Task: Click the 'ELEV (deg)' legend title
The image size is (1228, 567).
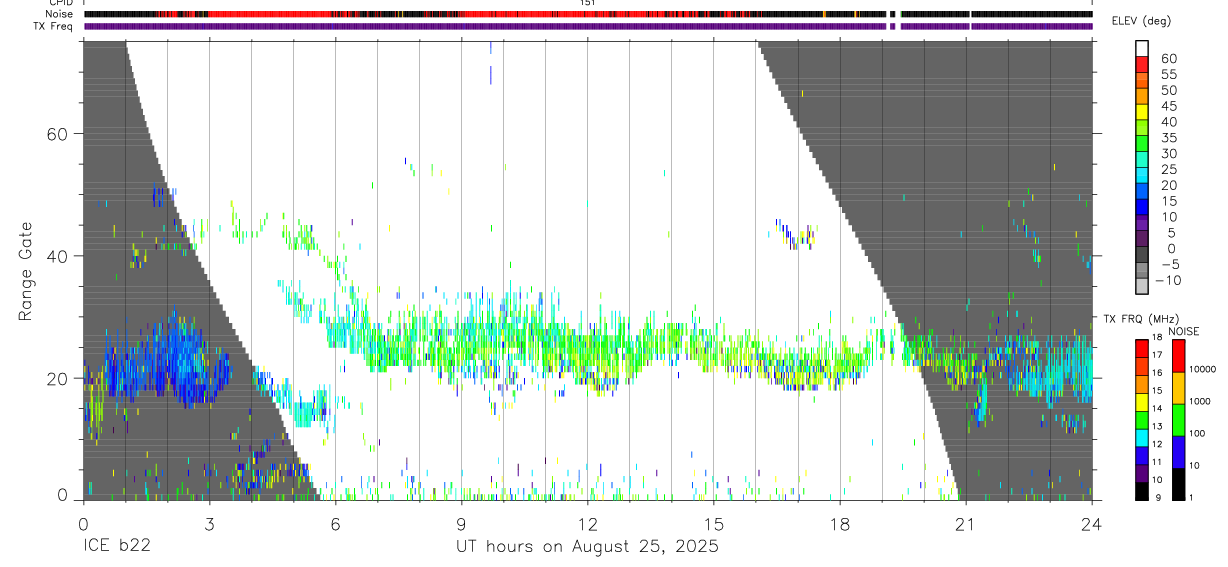Action: click(1142, 21)
